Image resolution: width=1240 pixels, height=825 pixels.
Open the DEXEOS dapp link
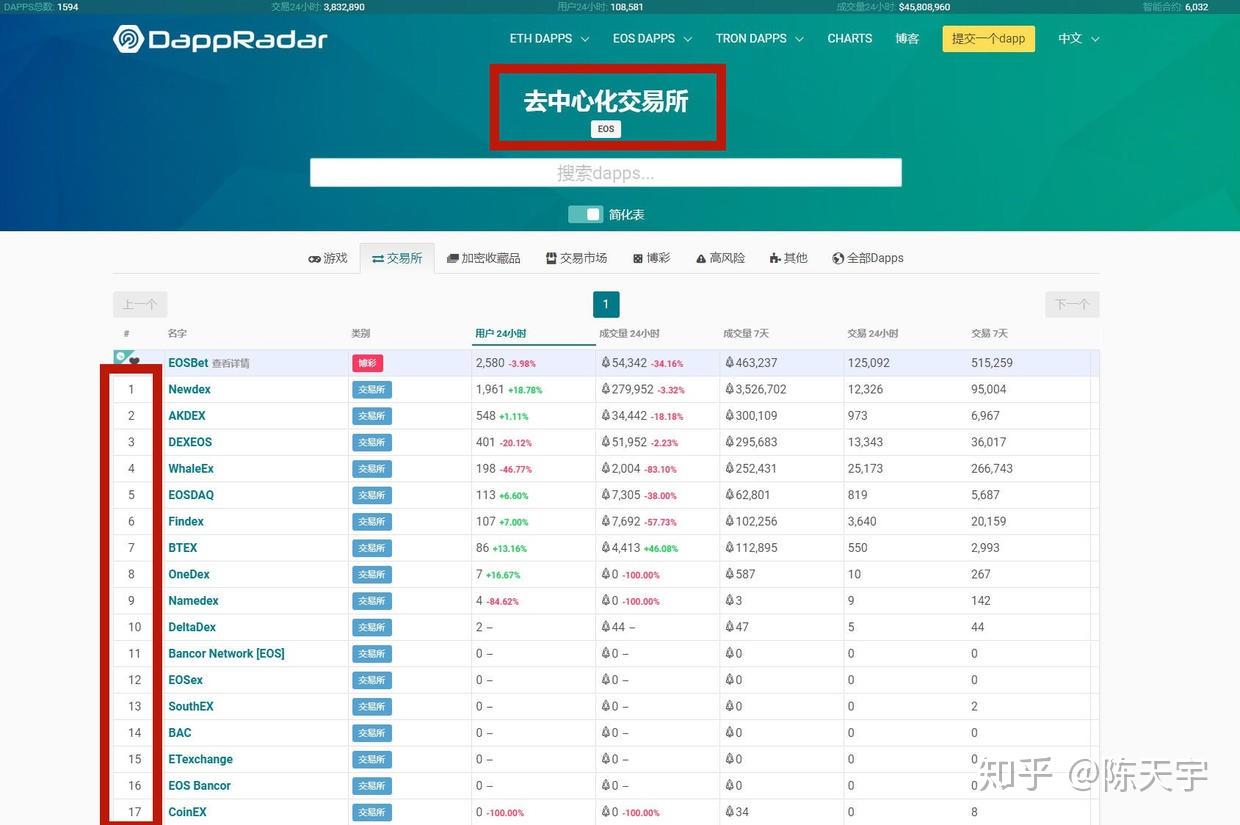(x=190, y=442)
